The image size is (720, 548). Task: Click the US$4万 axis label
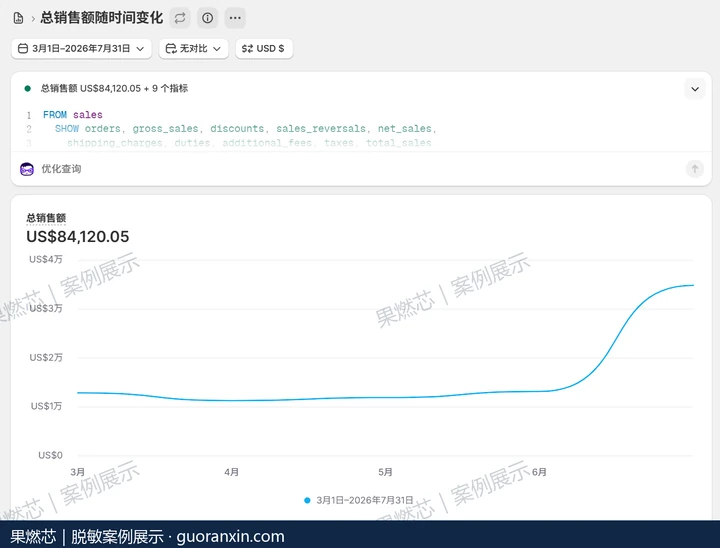pyautogui.click(x=45, y=259)
